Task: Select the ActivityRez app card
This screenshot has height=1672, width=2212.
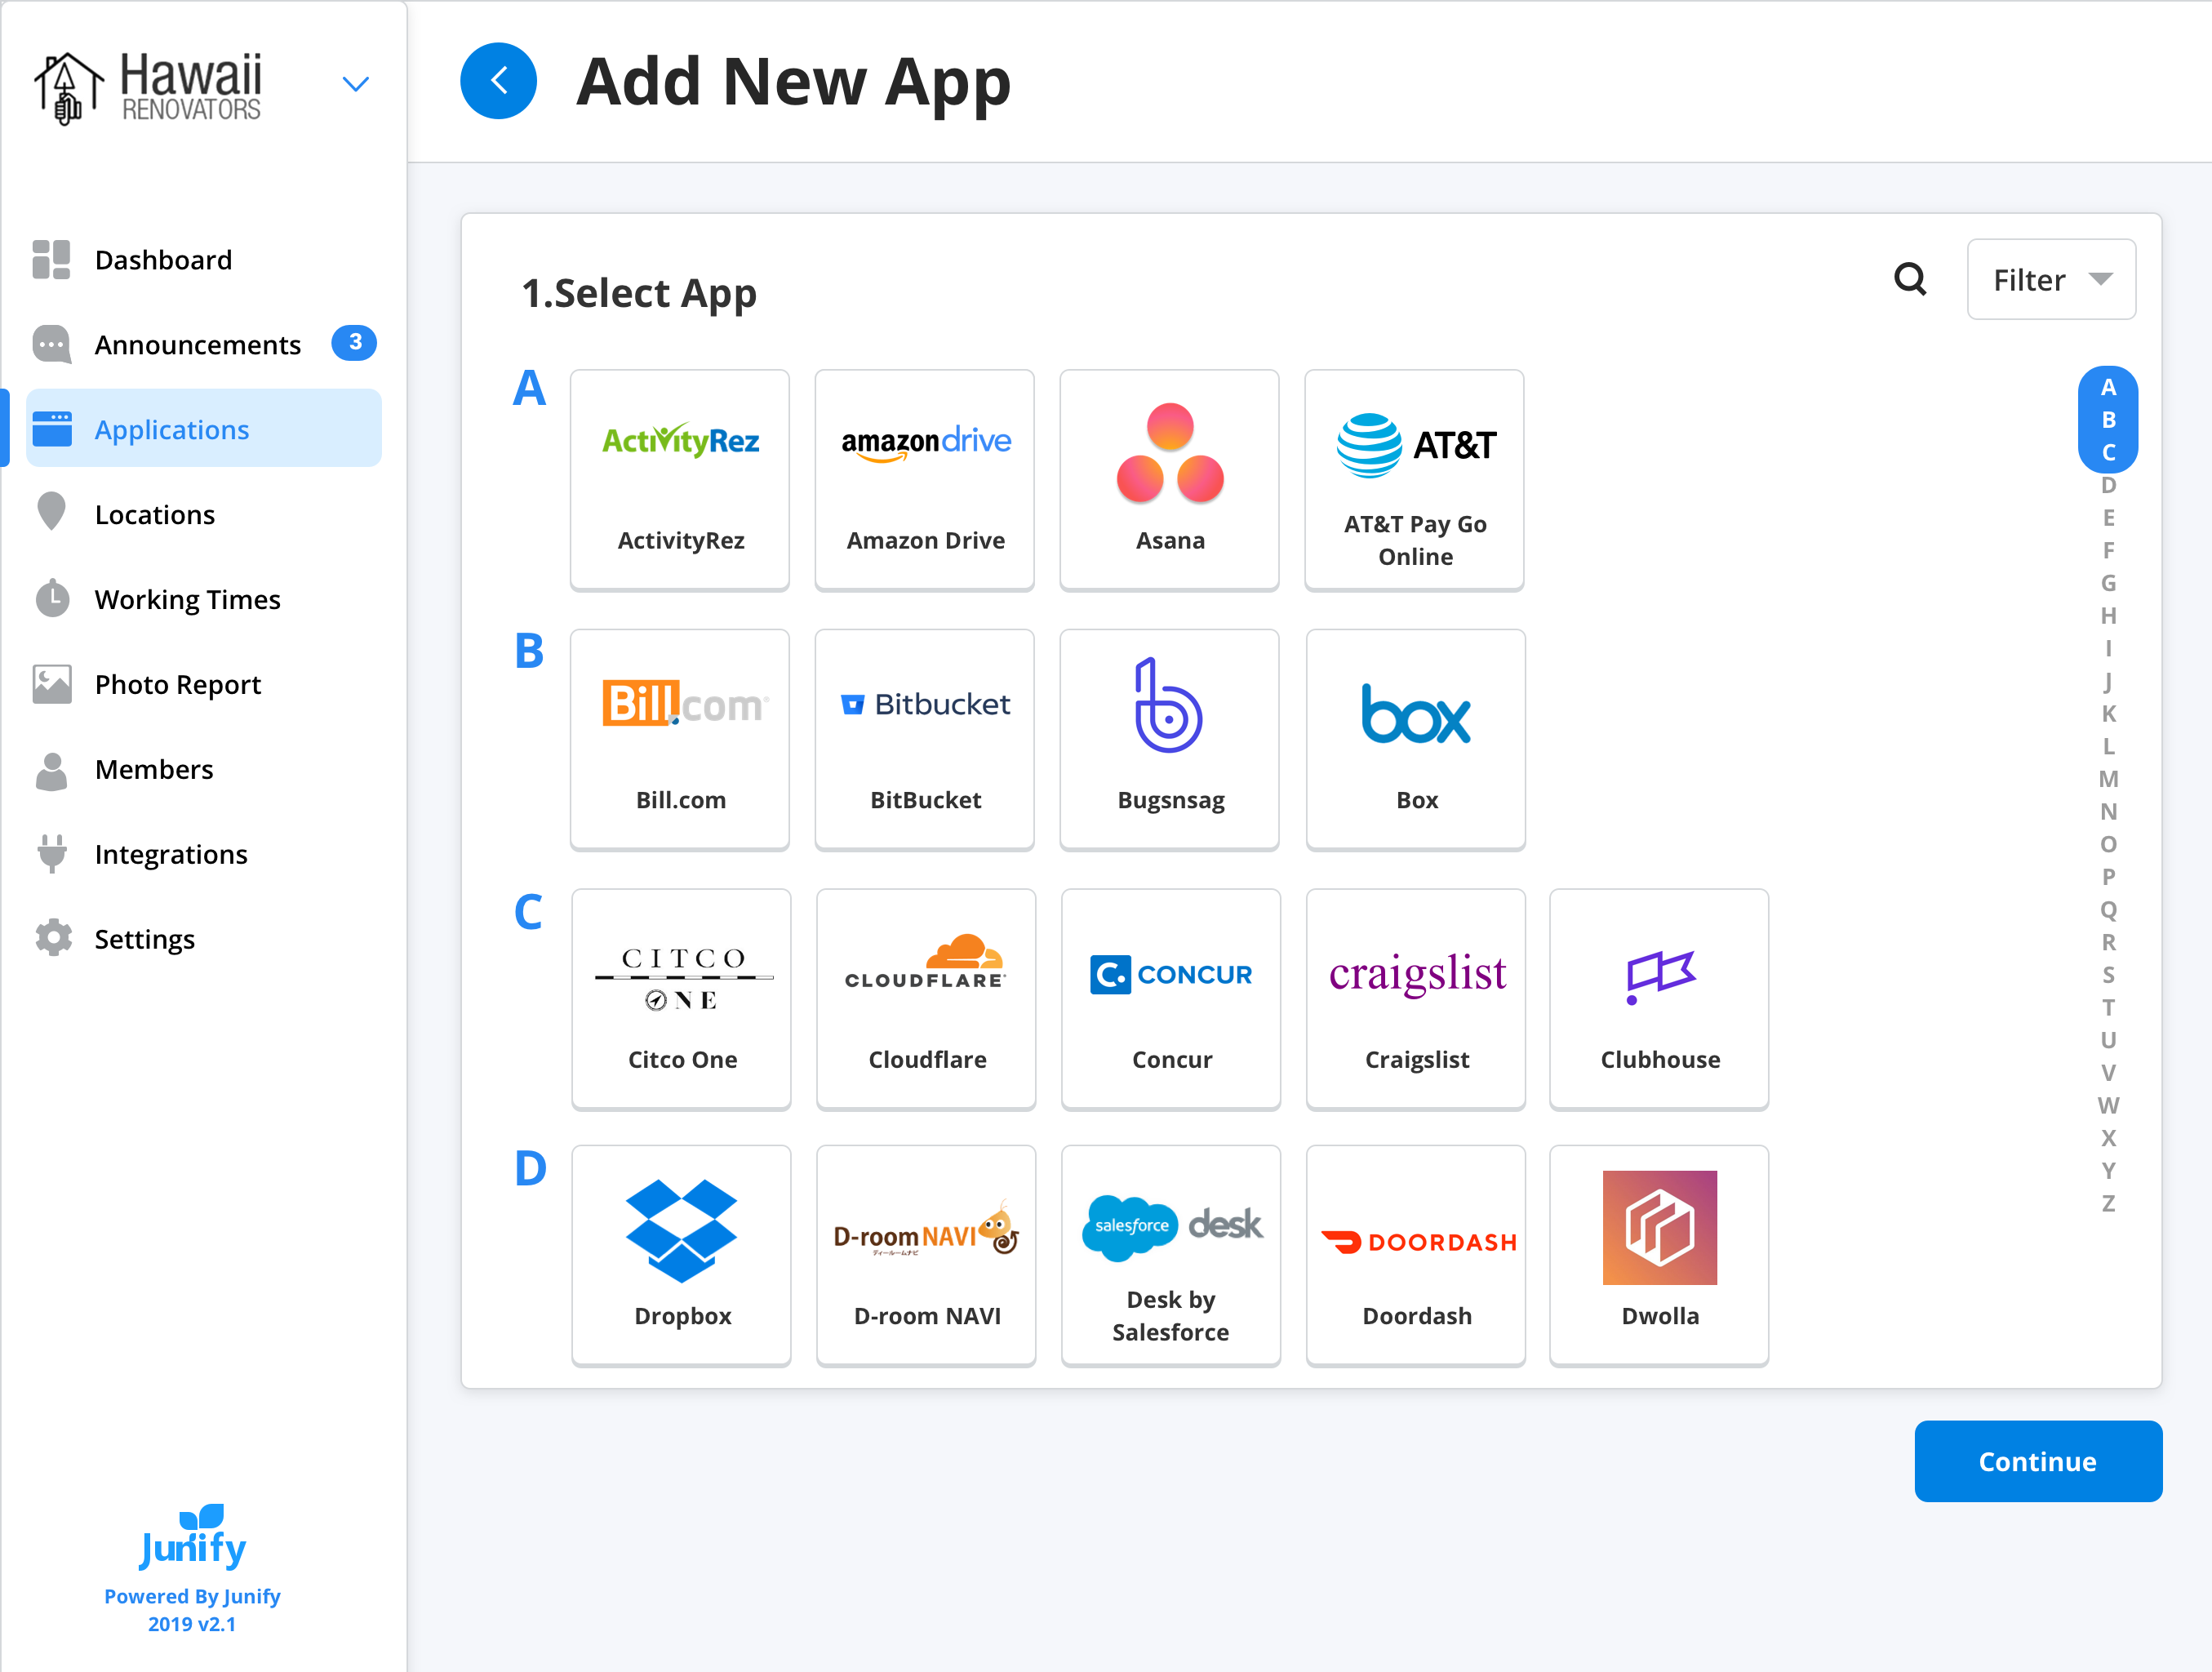Action: [680, 480]
